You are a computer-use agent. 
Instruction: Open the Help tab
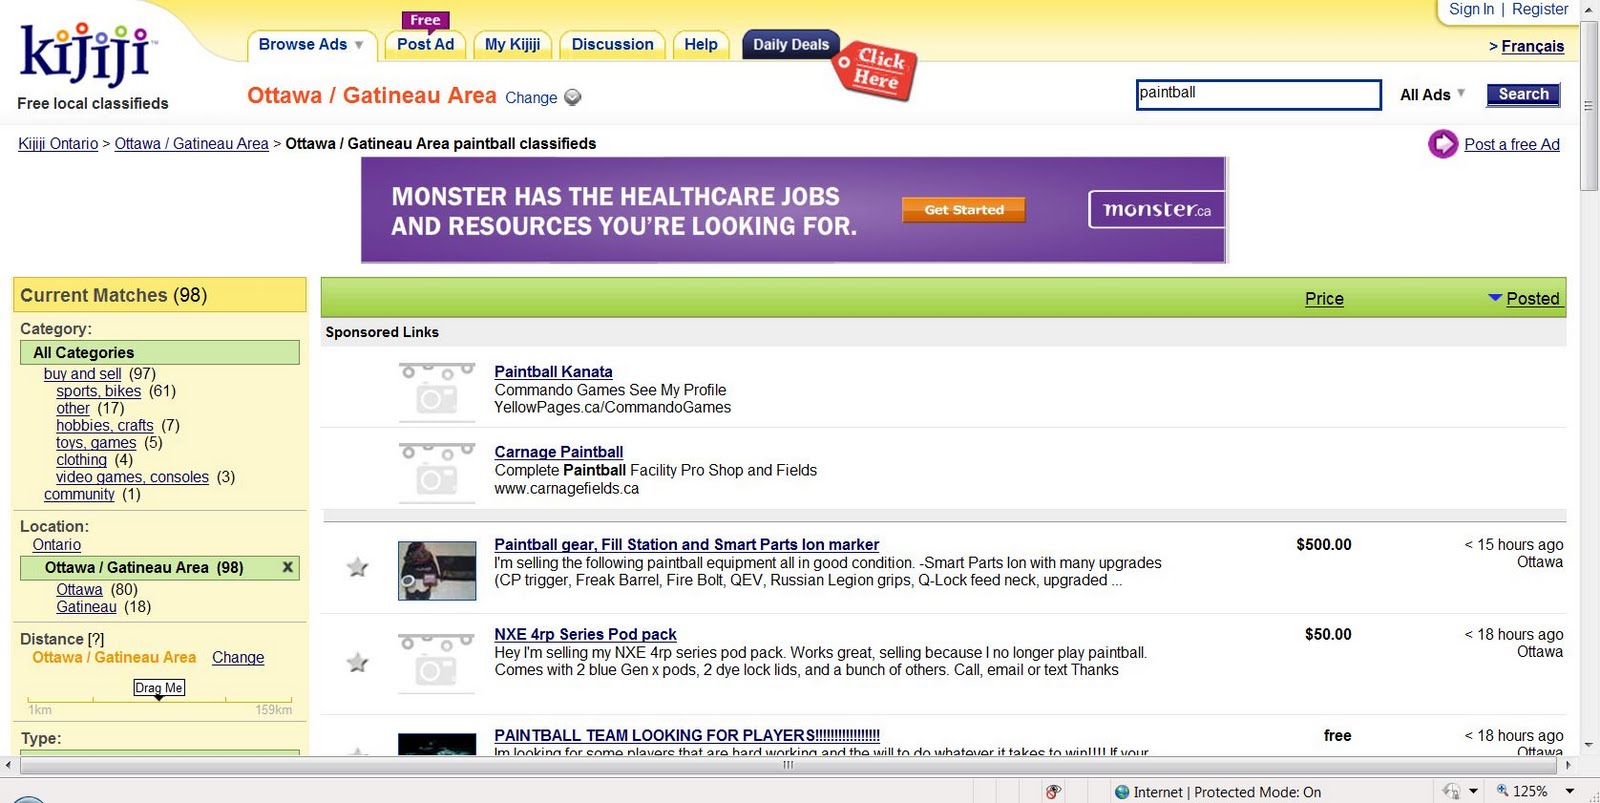tap(700, 44)
